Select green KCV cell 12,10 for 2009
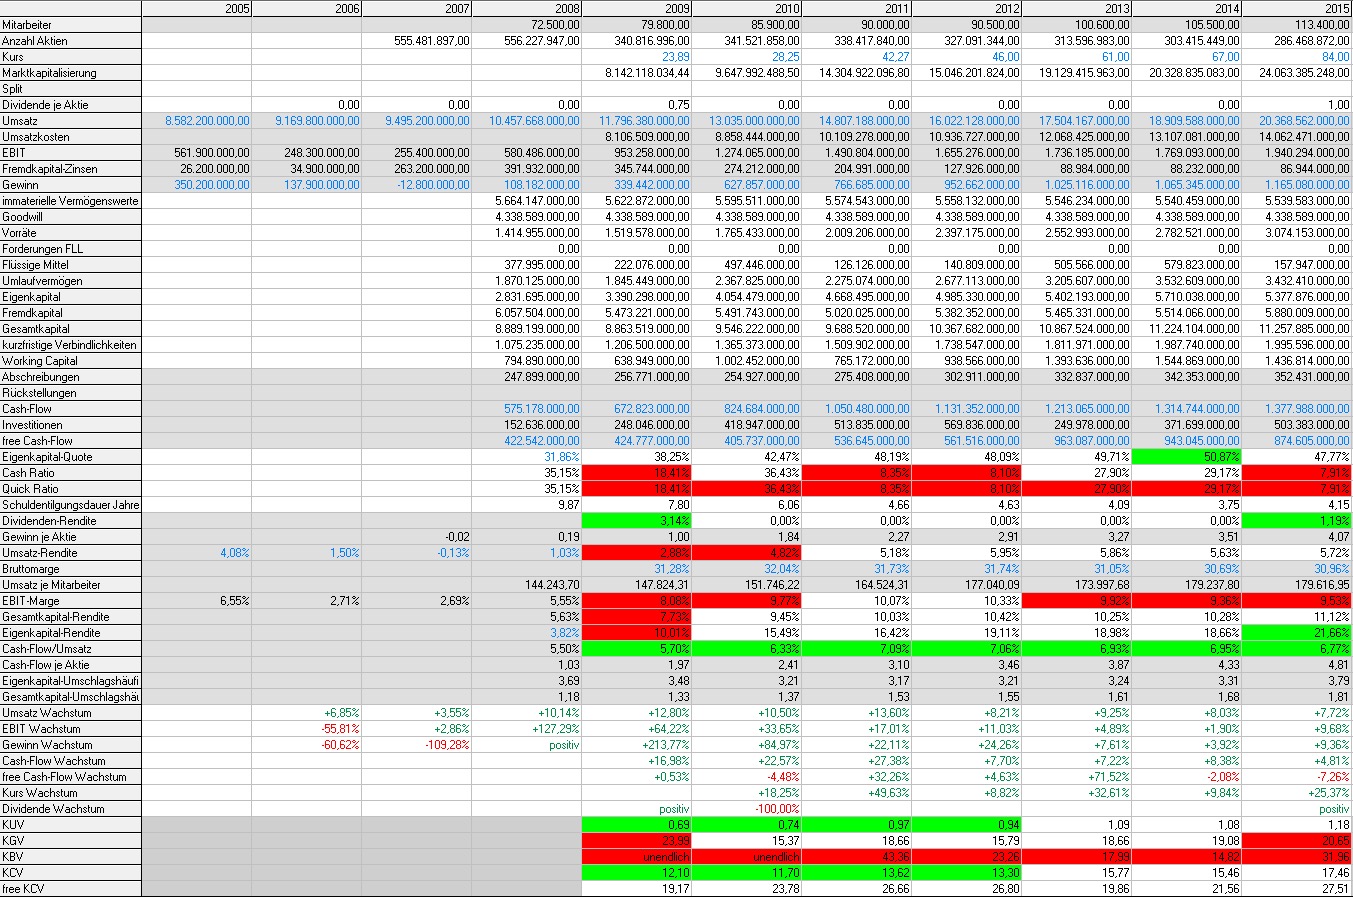The image size is (1353, 897). (637, 872)
